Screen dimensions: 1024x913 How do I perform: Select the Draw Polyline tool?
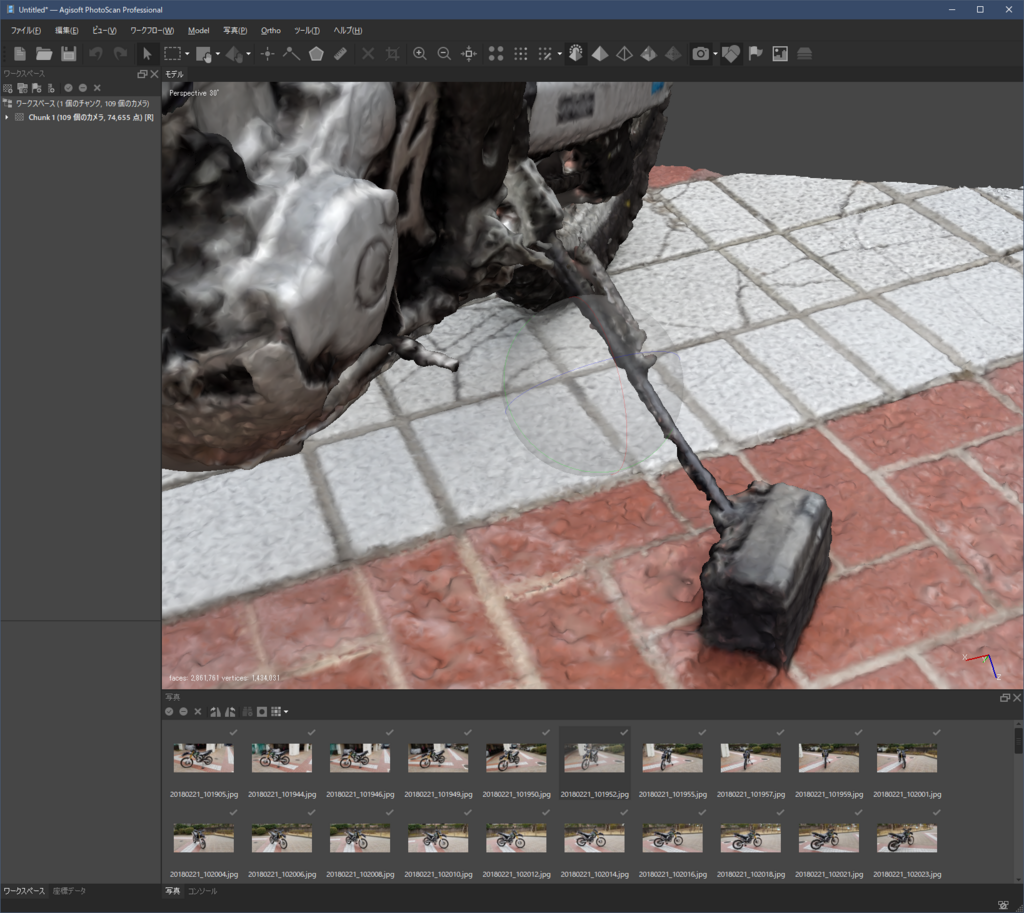coord(291,54)
